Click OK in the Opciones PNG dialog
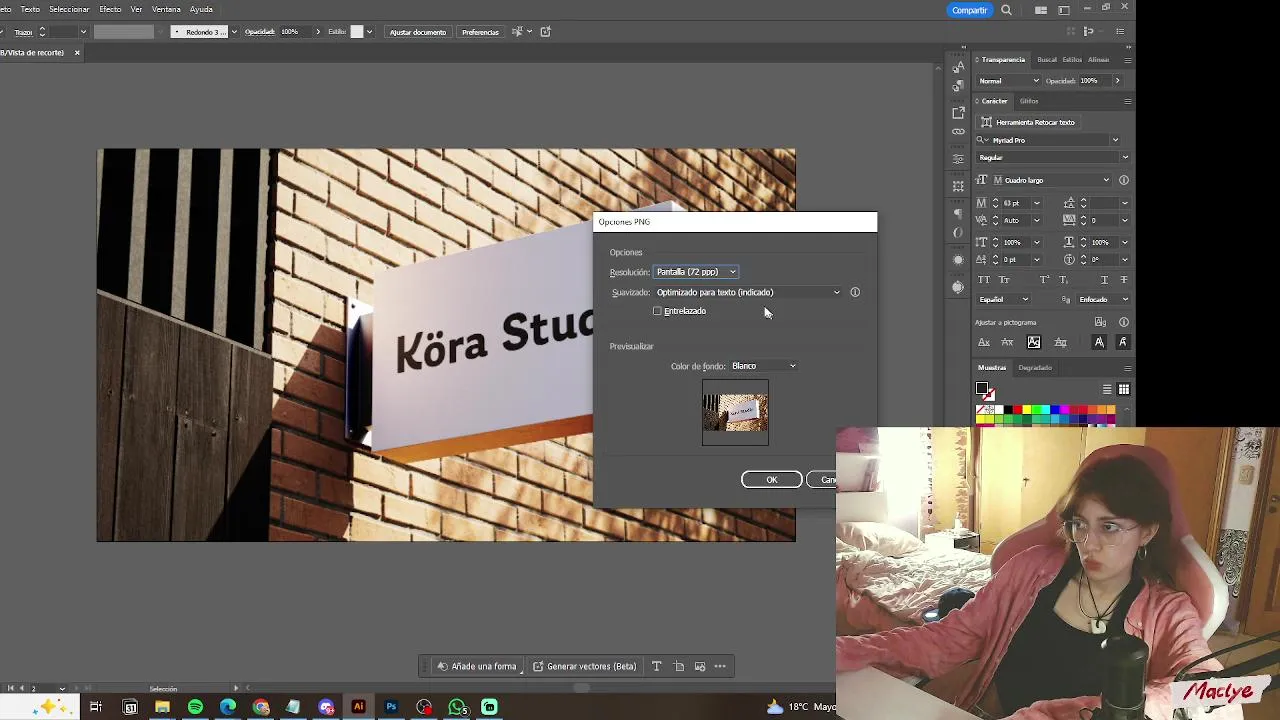Screen dimensions: 1280x720 click(x=771, y=480)
